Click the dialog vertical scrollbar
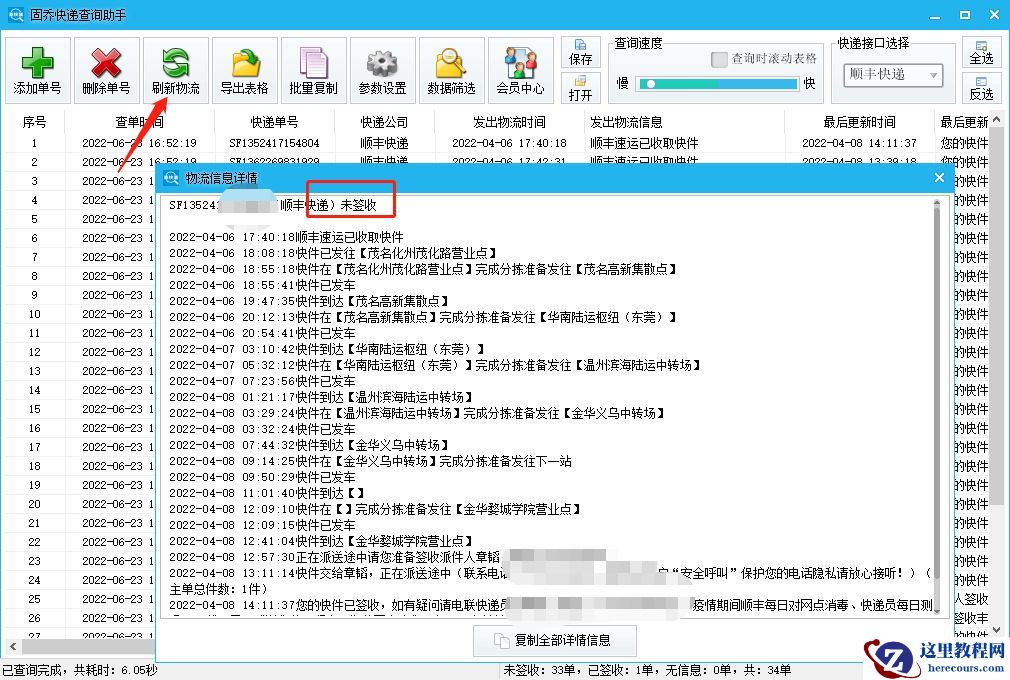Image resolution: width=1010 pixels, height=680 pixels. 937,406
